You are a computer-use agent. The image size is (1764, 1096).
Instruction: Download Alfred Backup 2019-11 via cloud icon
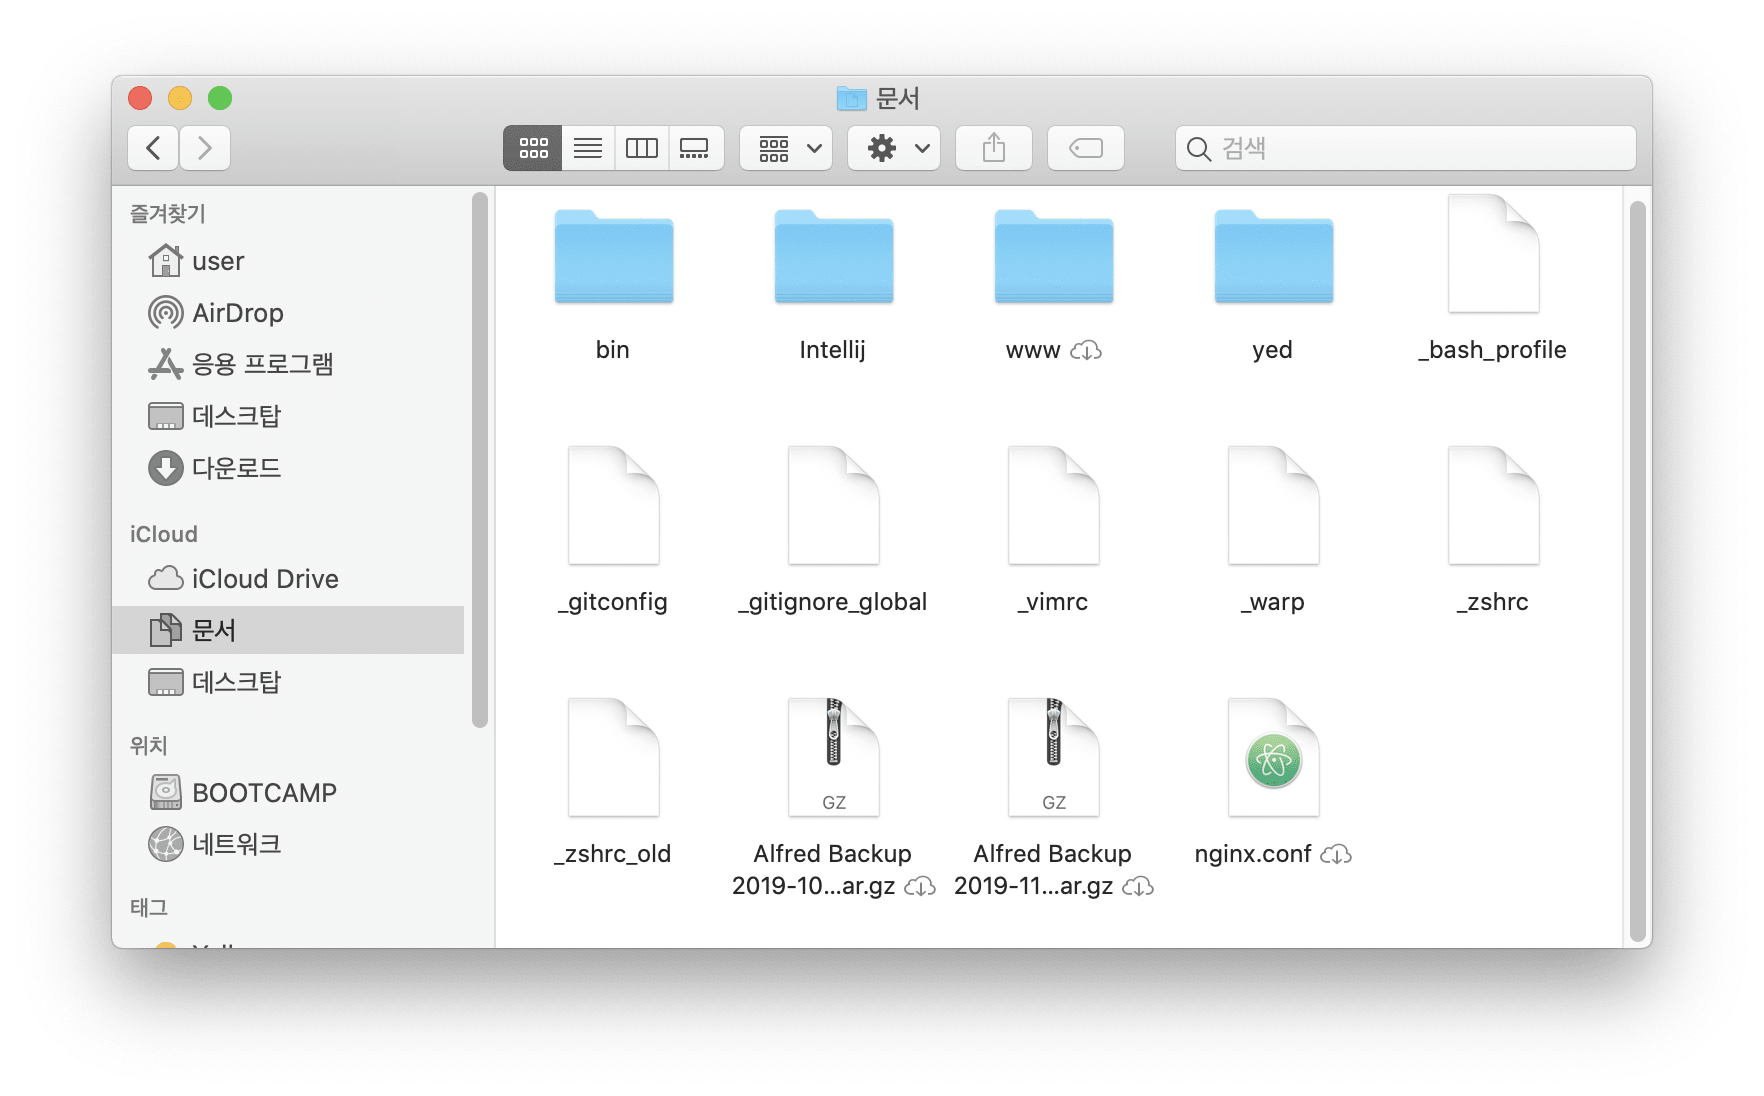coord(1138,887)
